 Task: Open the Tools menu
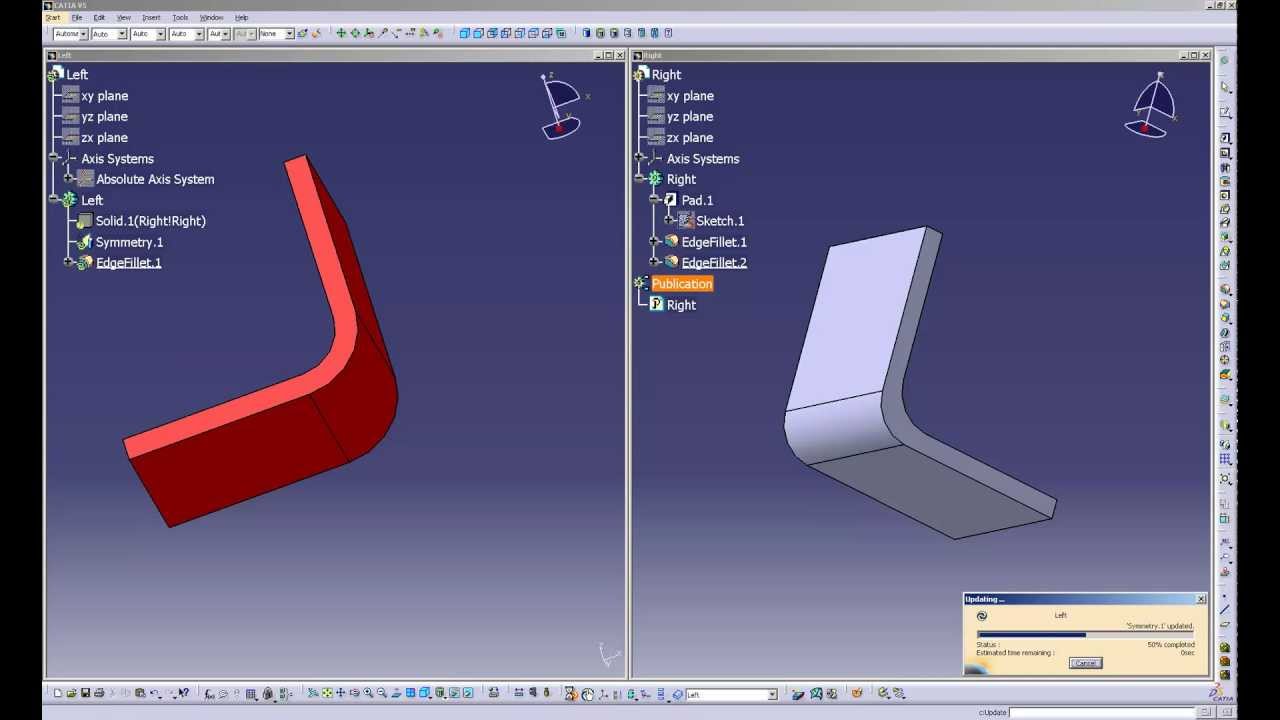[180, 17]
